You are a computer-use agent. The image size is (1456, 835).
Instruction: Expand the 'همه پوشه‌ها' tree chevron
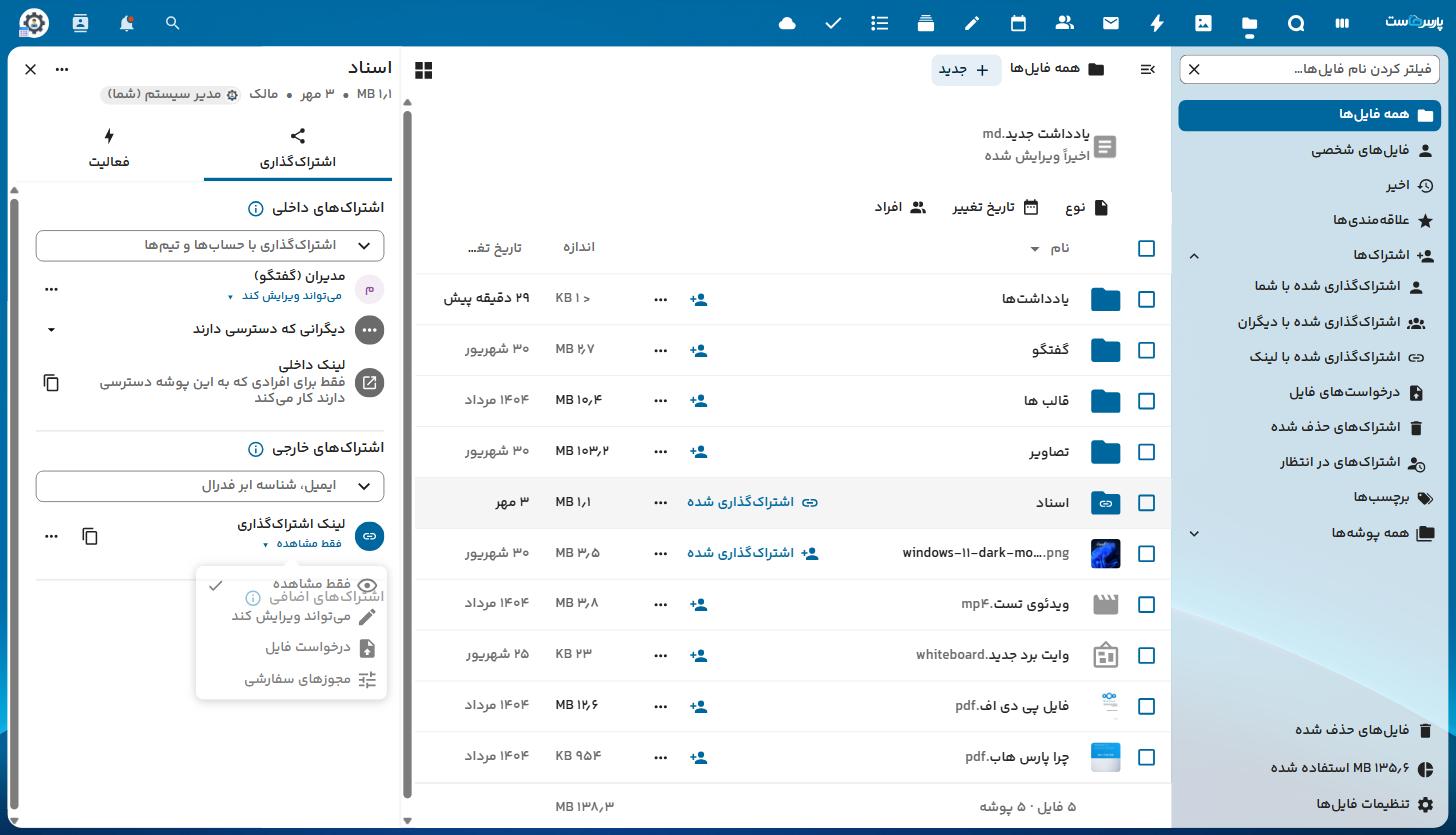1194,534
